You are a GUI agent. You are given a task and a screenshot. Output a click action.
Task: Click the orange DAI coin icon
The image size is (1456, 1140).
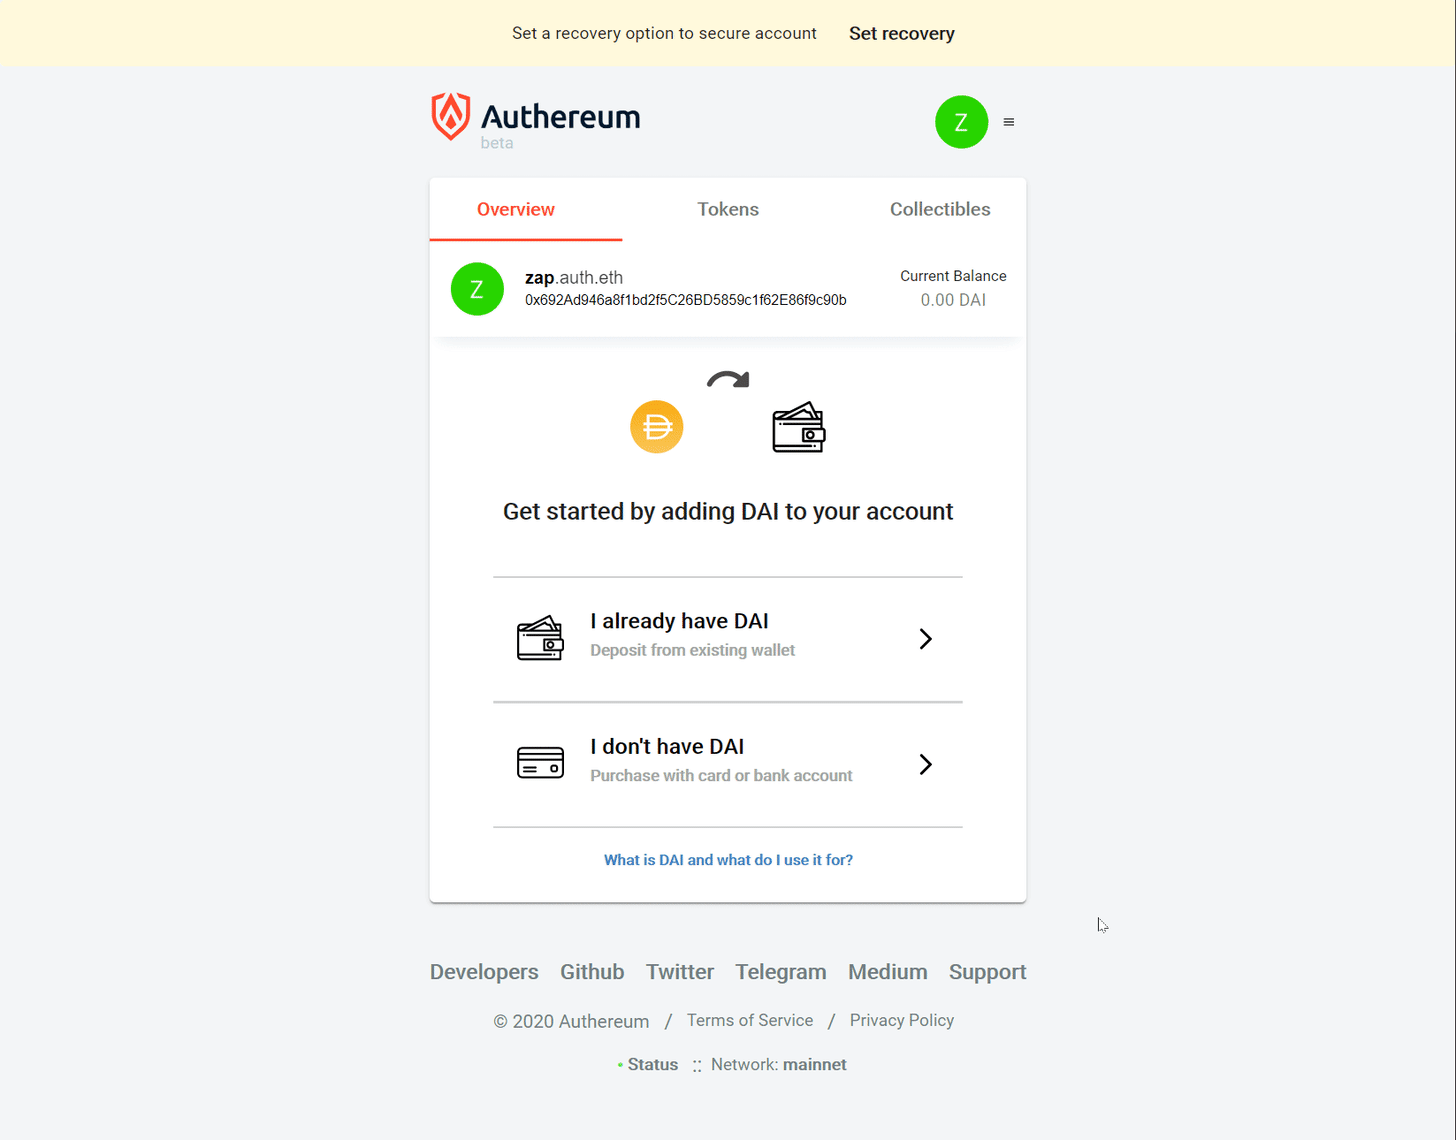pyautogui.click(x=657, y=427)
